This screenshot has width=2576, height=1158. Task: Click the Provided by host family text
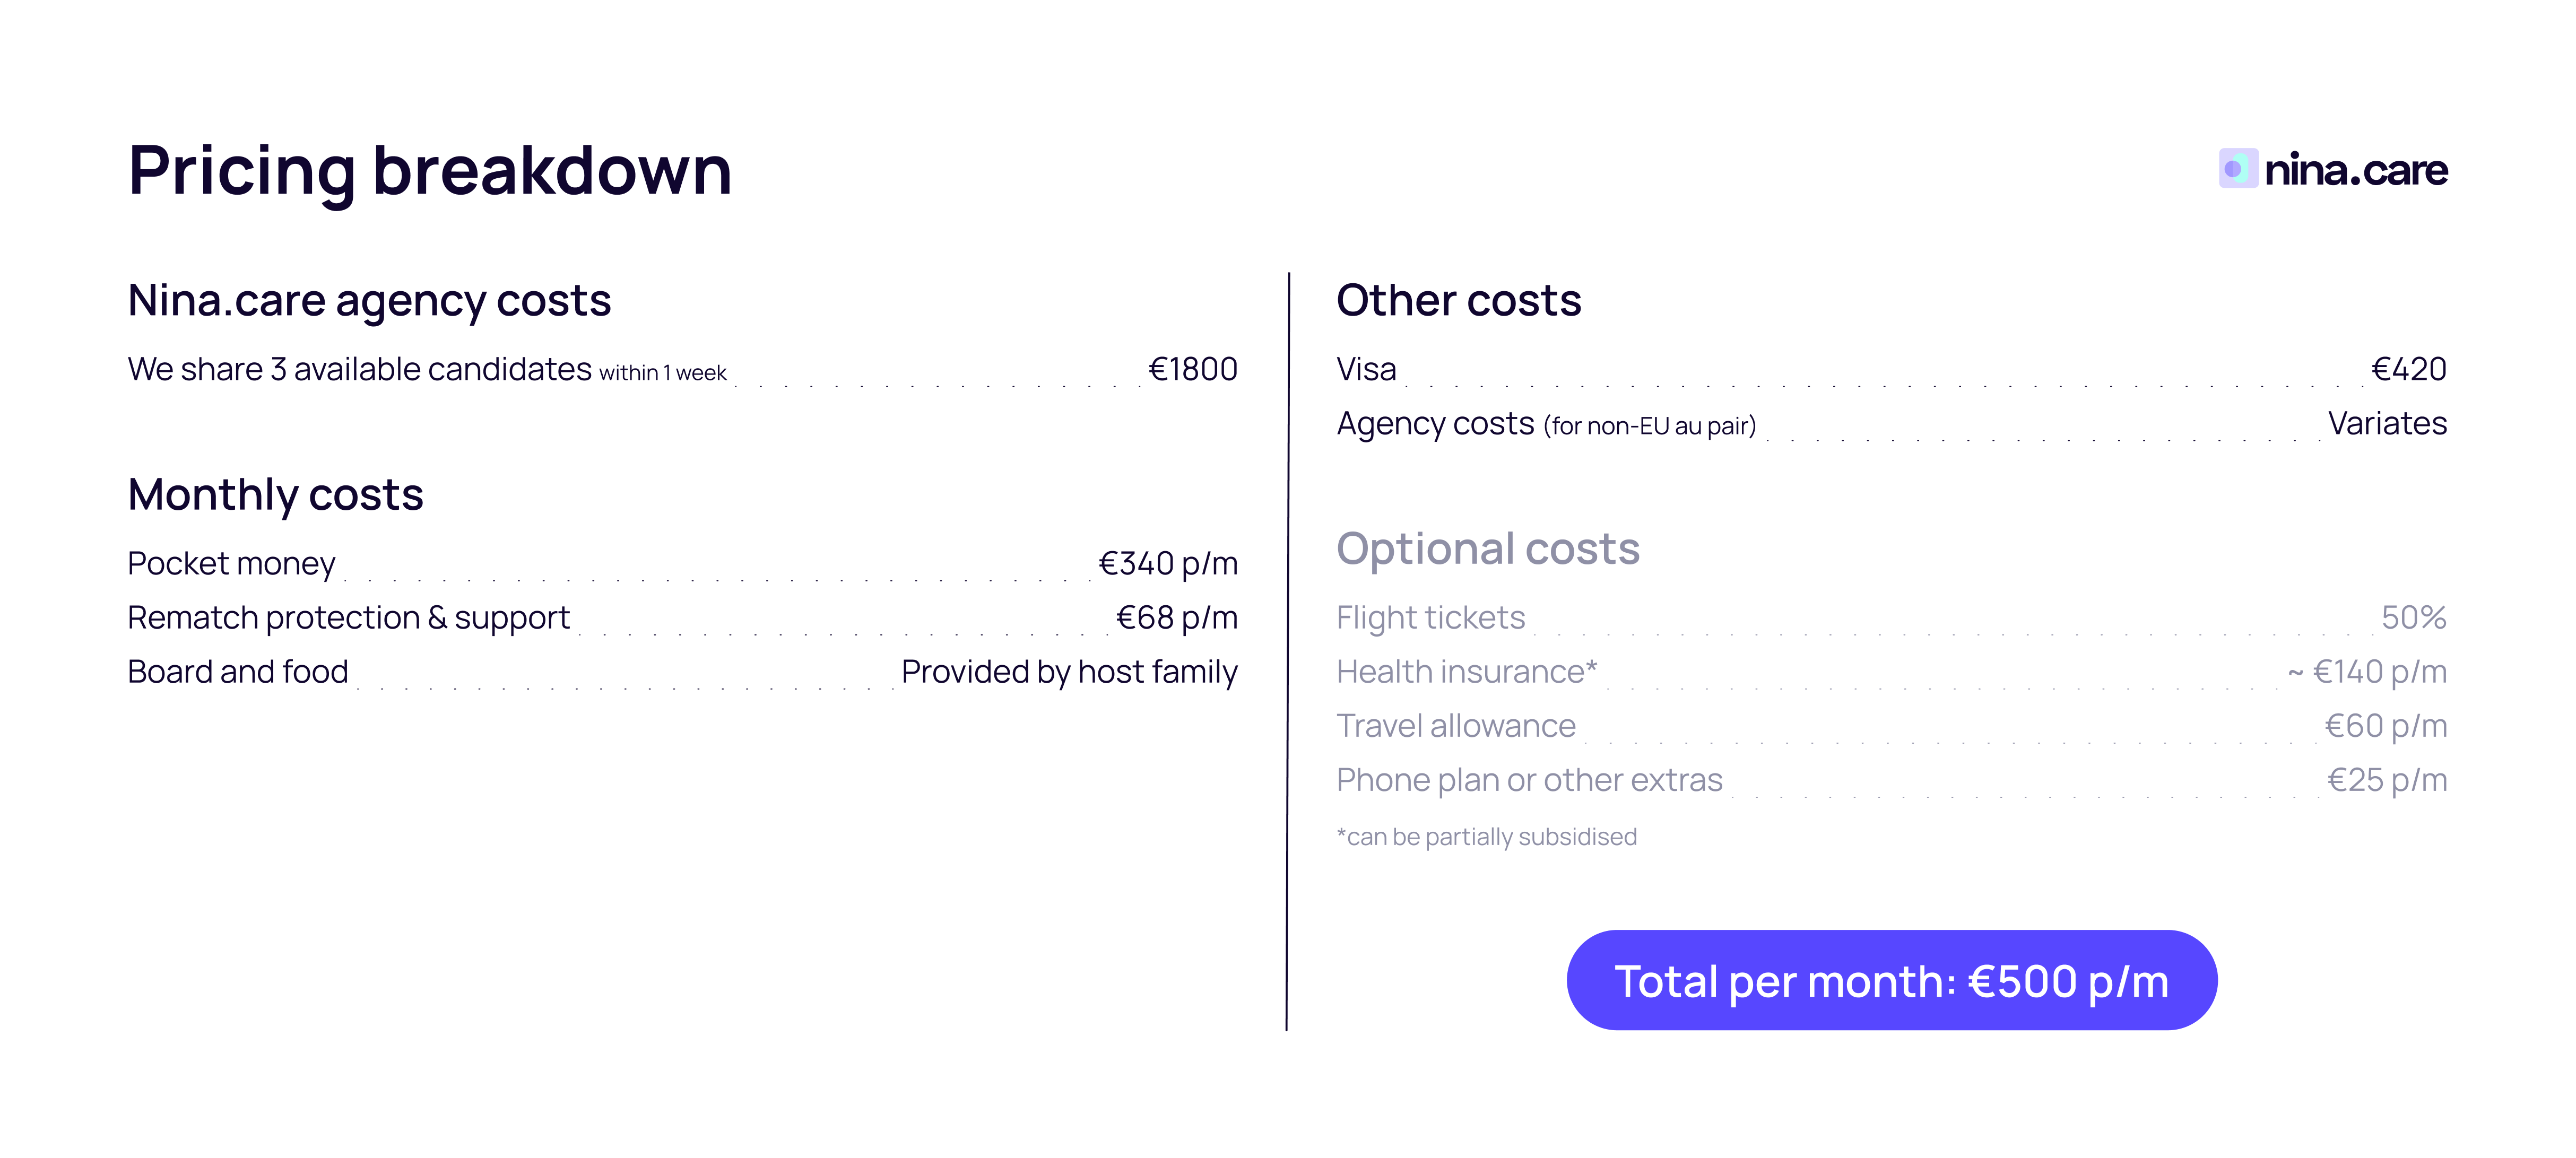[x=1069, y=671]
